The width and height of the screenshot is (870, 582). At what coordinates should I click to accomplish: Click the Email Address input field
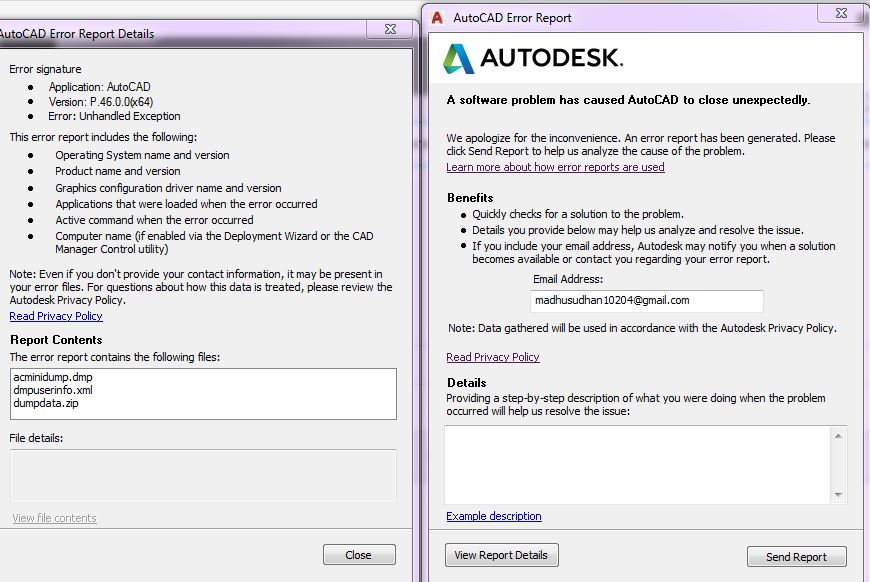(x=646, y=300)
